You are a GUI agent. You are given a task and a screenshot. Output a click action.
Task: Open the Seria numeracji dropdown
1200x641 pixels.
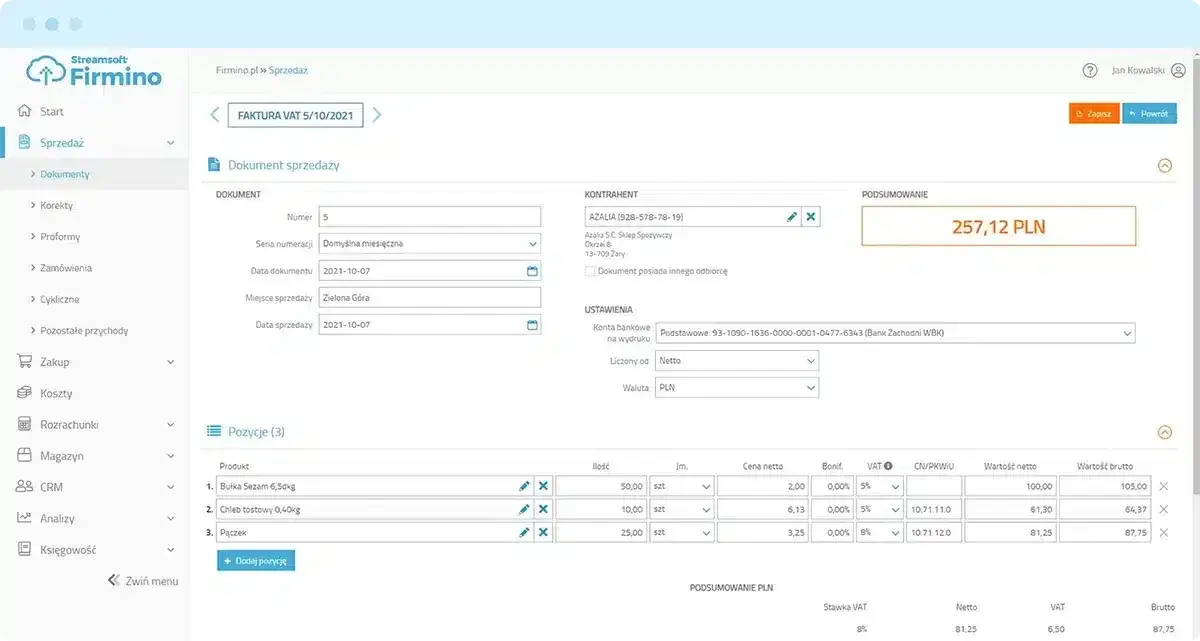click(429, 243)
